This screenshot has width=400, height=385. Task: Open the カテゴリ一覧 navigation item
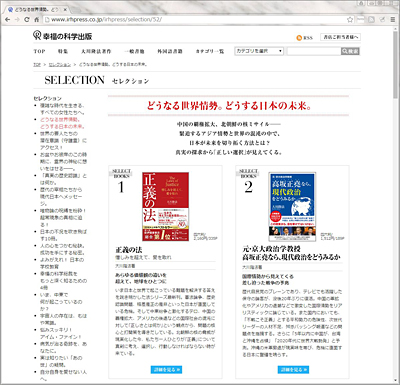tap(210, 51)
